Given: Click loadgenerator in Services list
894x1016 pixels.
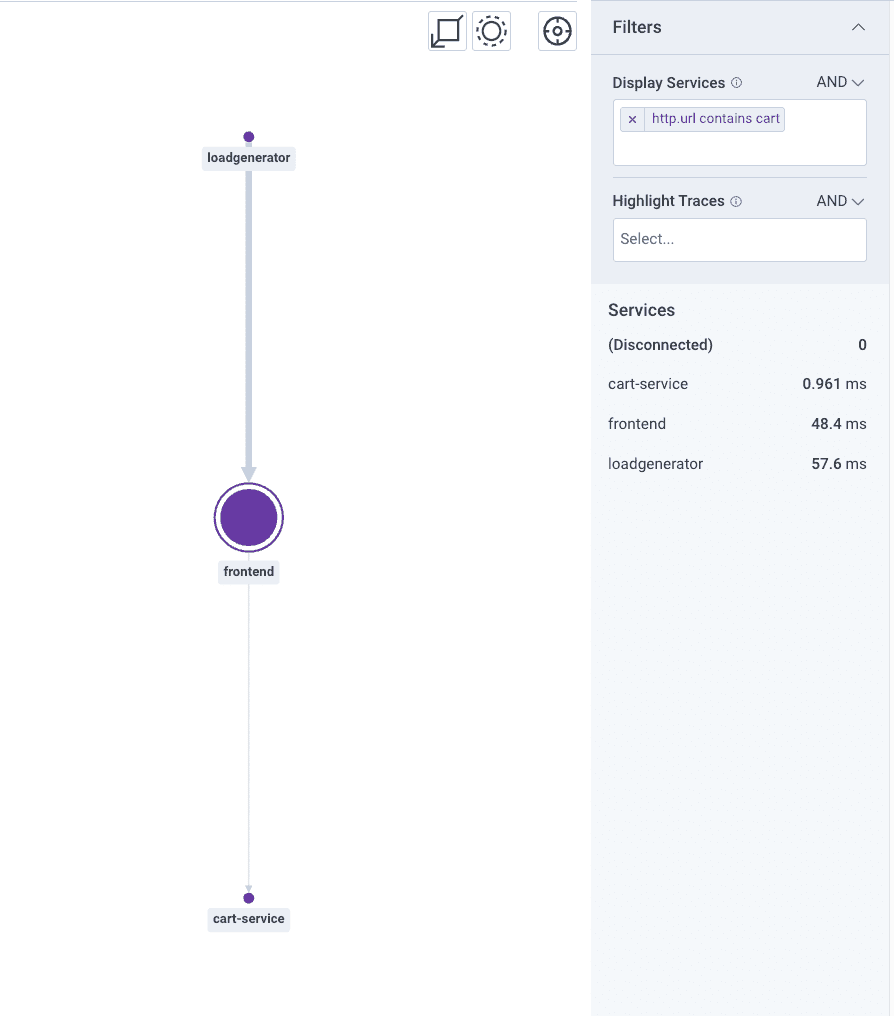Looking at the screenshot, I should [x=655, y=464].
